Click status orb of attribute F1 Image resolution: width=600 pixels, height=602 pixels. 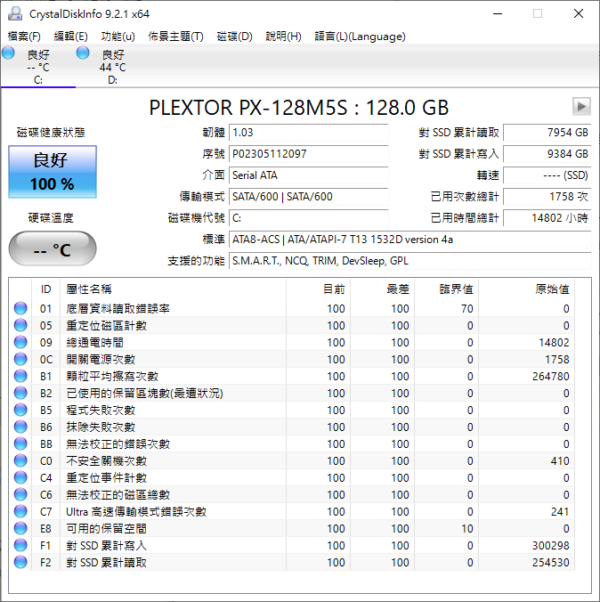click(x=20, y=545)
